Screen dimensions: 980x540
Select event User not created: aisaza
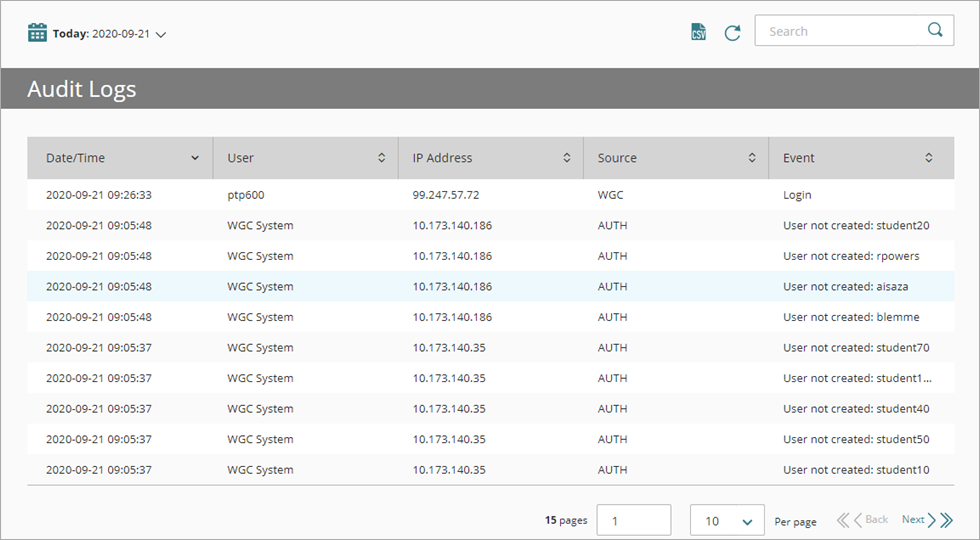[846, 287]
